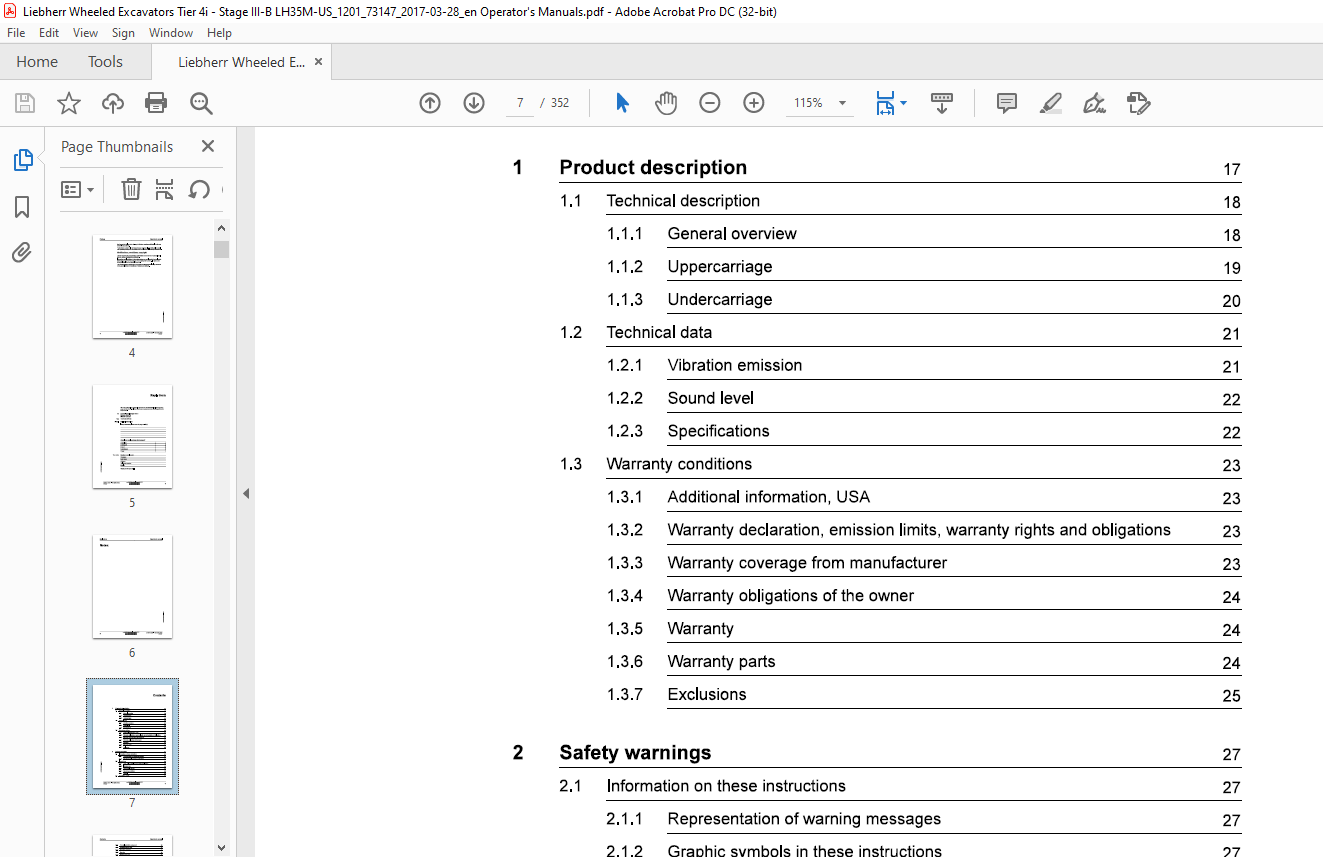
Task: Go to Specifications entry
Action: click(x=719, y=431)
